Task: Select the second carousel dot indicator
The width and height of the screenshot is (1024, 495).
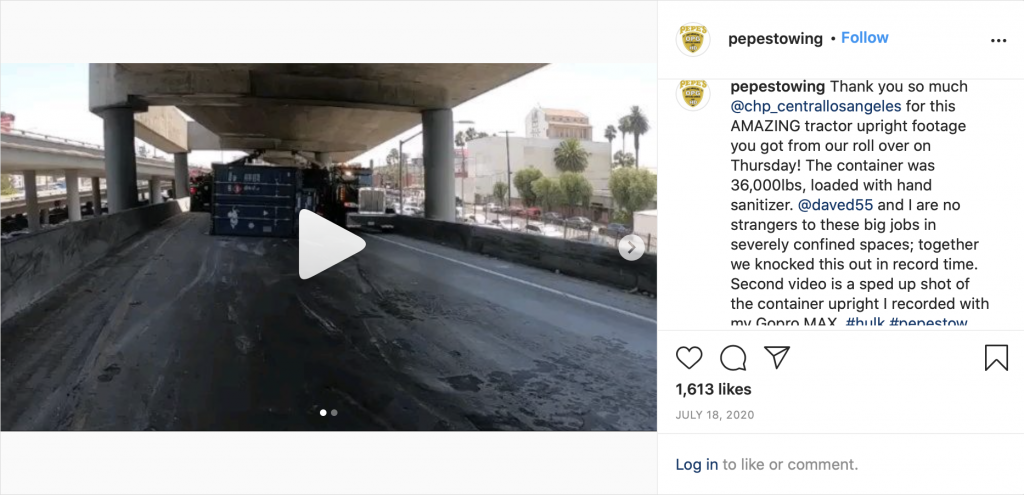Action: 334,413
